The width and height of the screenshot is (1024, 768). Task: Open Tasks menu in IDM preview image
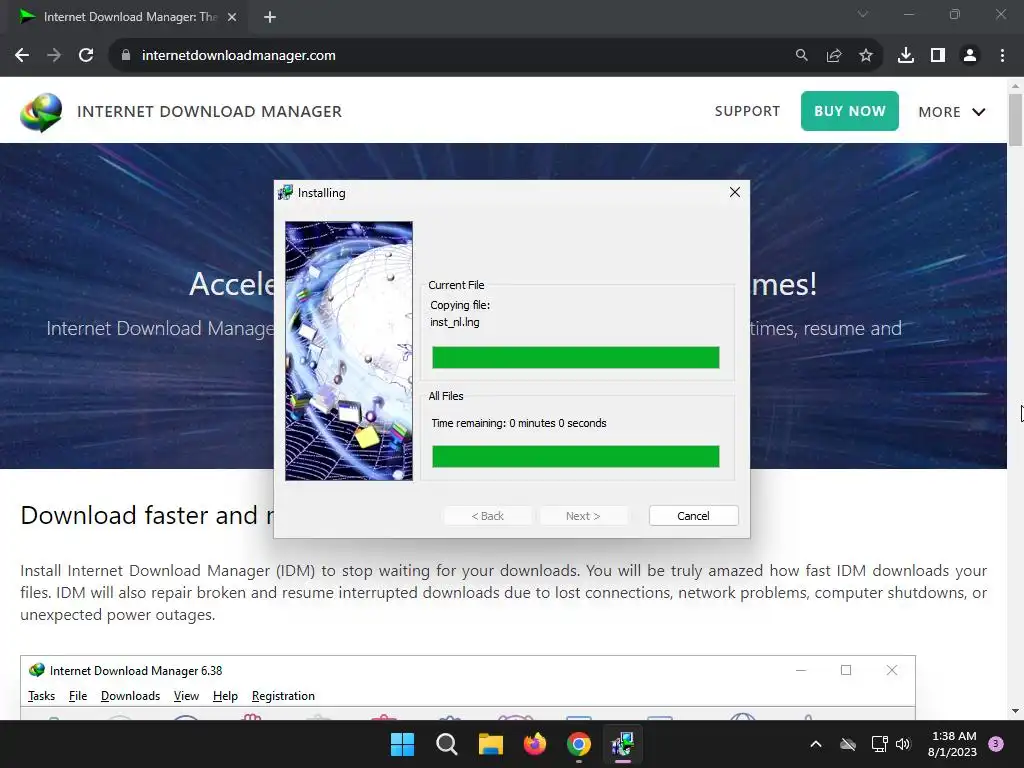pos(41,696)
